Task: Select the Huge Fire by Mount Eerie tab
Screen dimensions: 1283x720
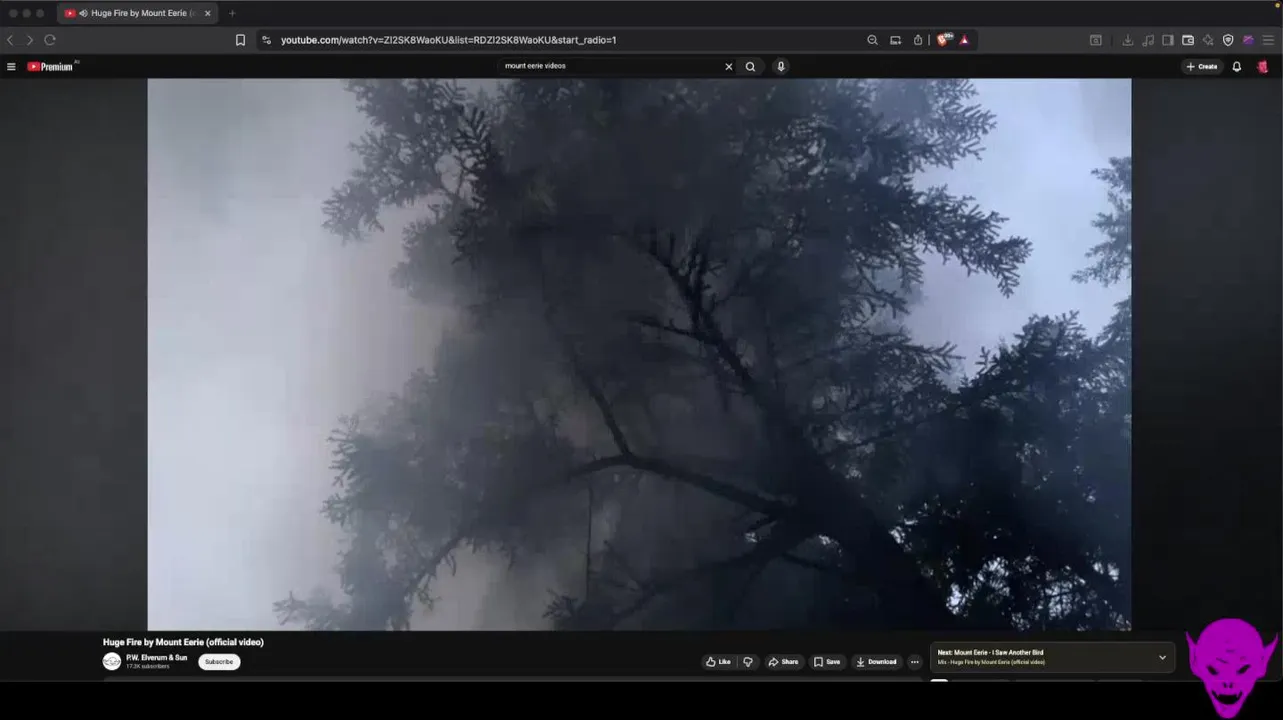Action: pyautogui.click(x=137, y=13)
